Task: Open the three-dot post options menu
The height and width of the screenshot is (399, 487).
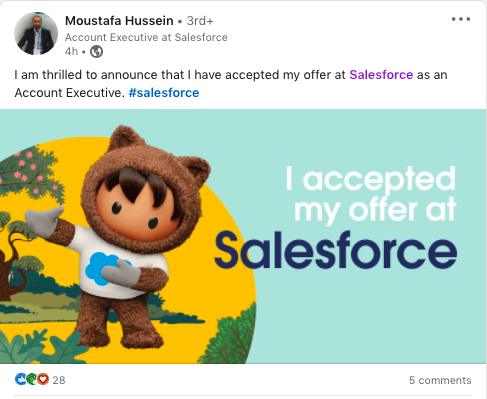Action: tap(461, 19)
